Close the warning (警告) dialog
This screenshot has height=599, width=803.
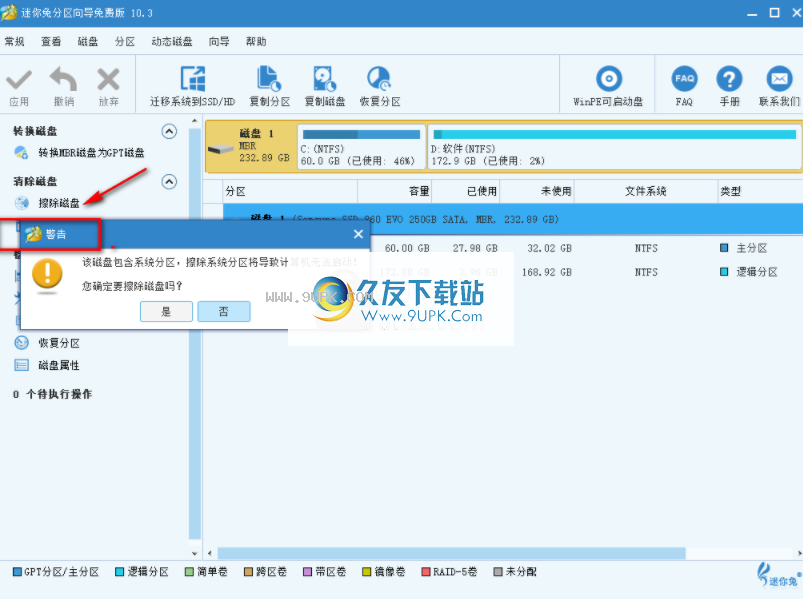click(x=358, y=234)
